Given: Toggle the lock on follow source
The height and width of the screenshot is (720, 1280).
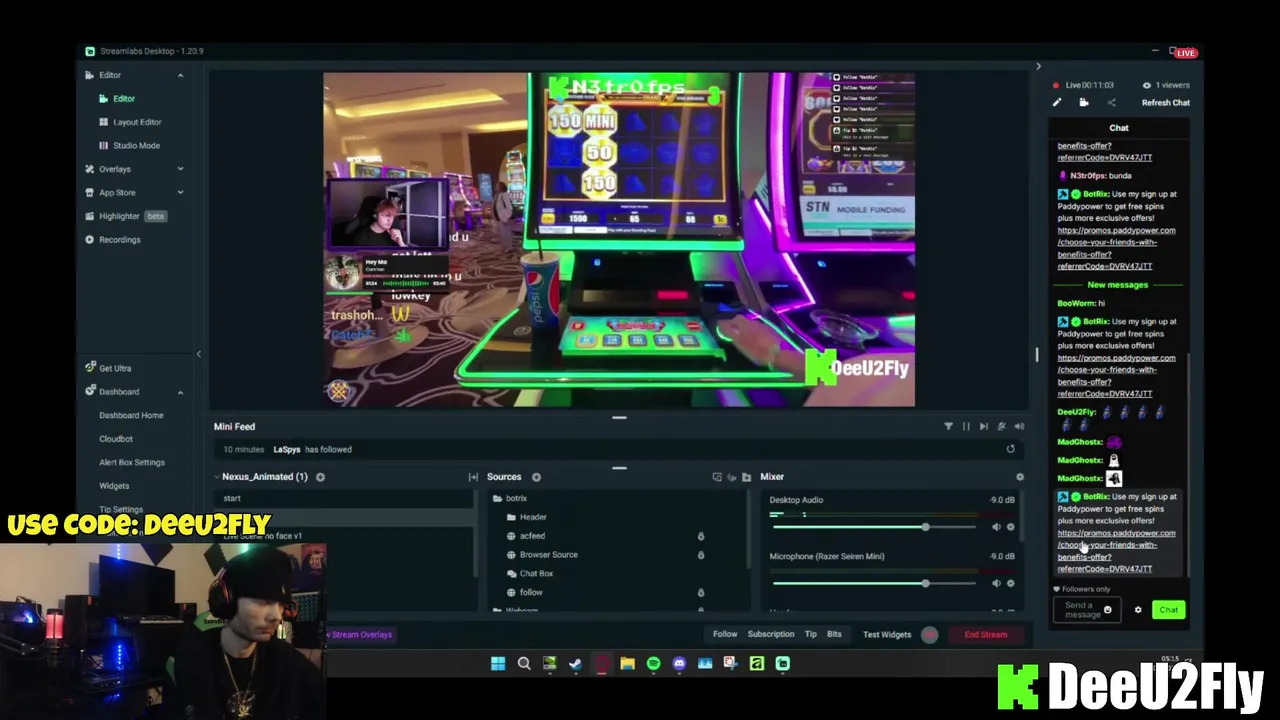Looking at the screenshot, I should 700,593.
